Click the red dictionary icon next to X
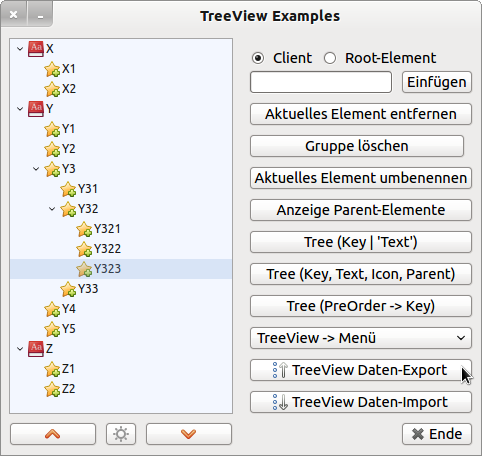Image resolution: width=482 pixels, height=456 pixels. click(36, 49)
